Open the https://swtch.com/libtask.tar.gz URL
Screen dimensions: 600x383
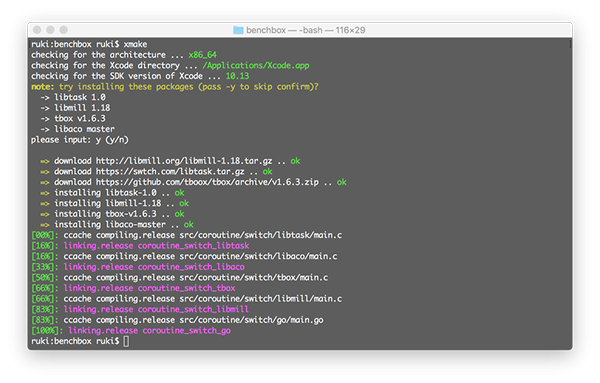click(x=170, y=171)
